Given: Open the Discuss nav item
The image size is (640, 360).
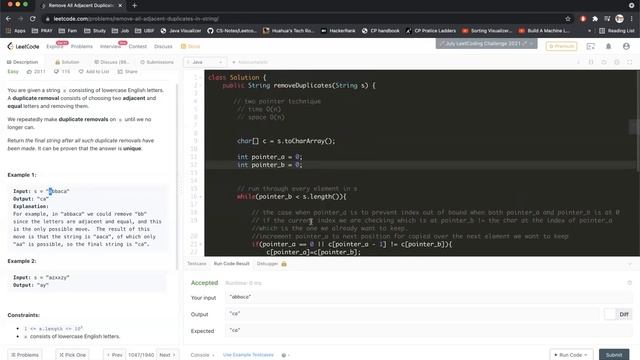Looking at the screenshot, I should click(163, 46).
